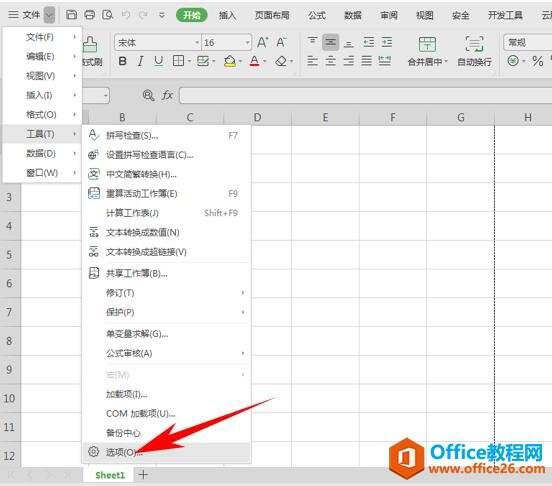This screenshot has width=552, height=486.
Task: Open 格式(O) submenu
Action: click(x=42, y=114)
